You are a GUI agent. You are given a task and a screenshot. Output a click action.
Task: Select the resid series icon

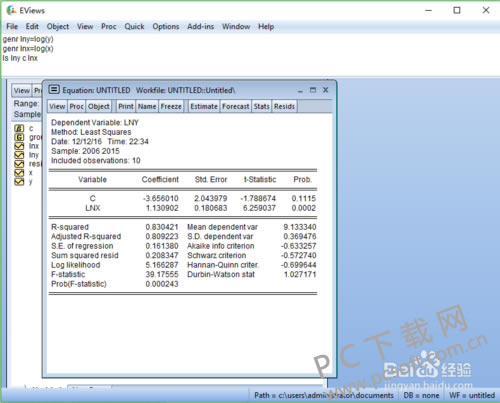pyautogui.click(x=19, y=164)
